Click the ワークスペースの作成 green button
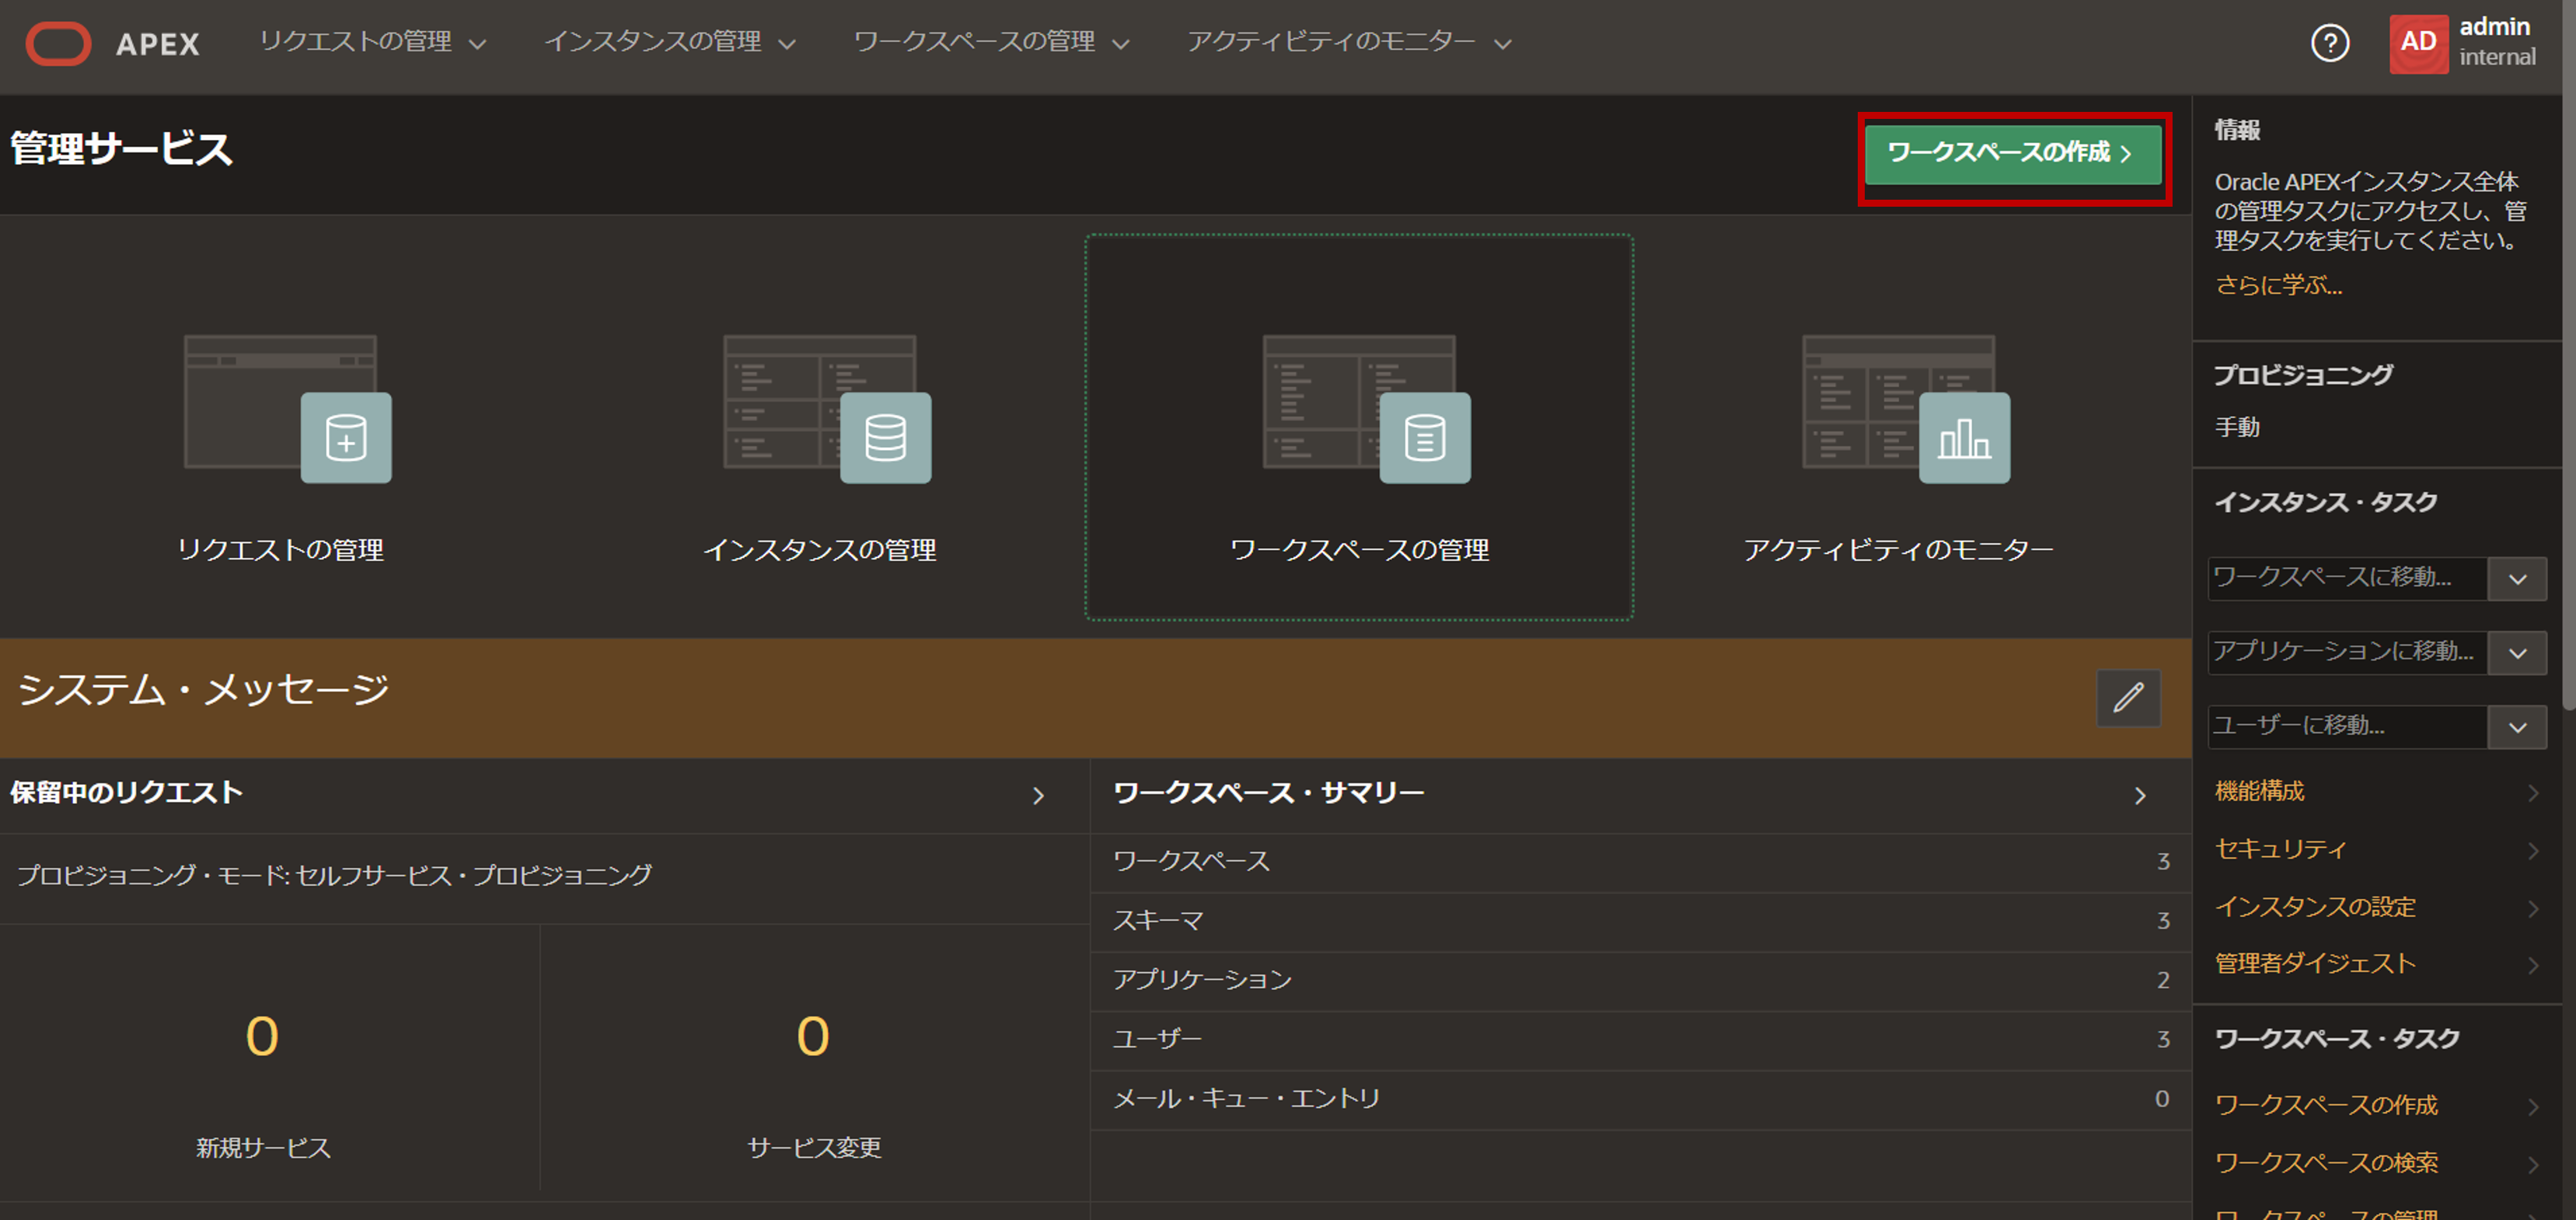 tap(2013, 156)
